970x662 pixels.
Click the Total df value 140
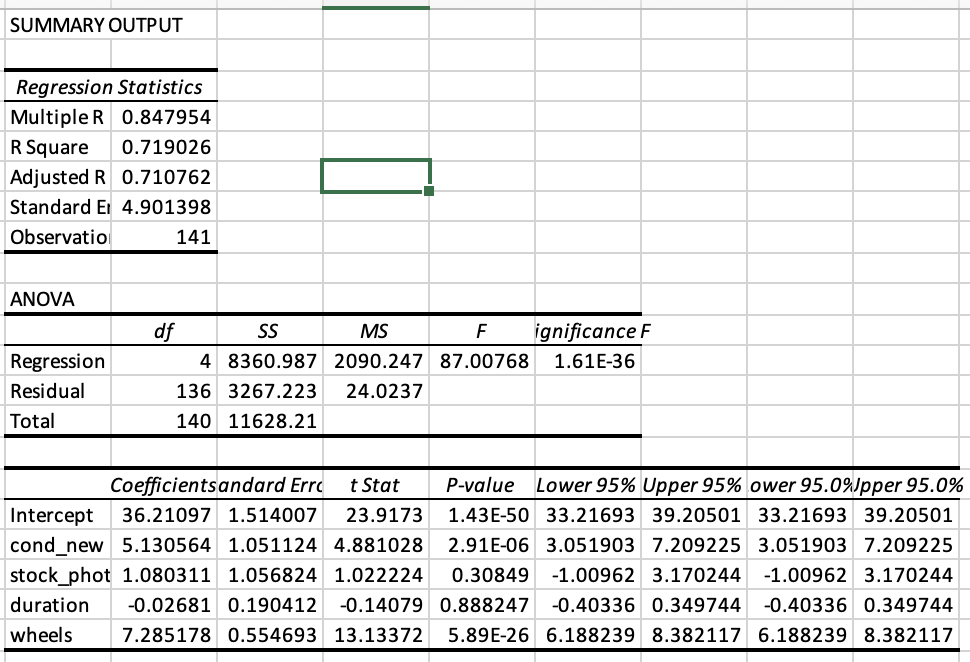click(165, 421)
